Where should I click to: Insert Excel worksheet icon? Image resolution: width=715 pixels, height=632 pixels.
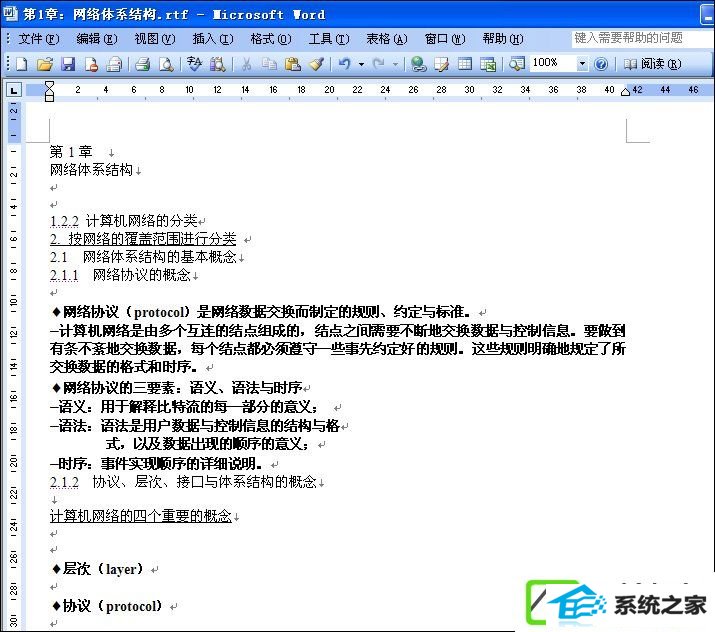tap(488, 64)
